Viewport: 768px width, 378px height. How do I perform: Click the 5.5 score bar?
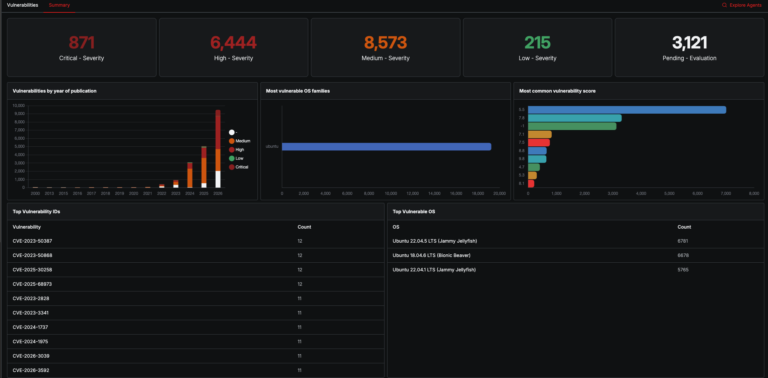627,110
